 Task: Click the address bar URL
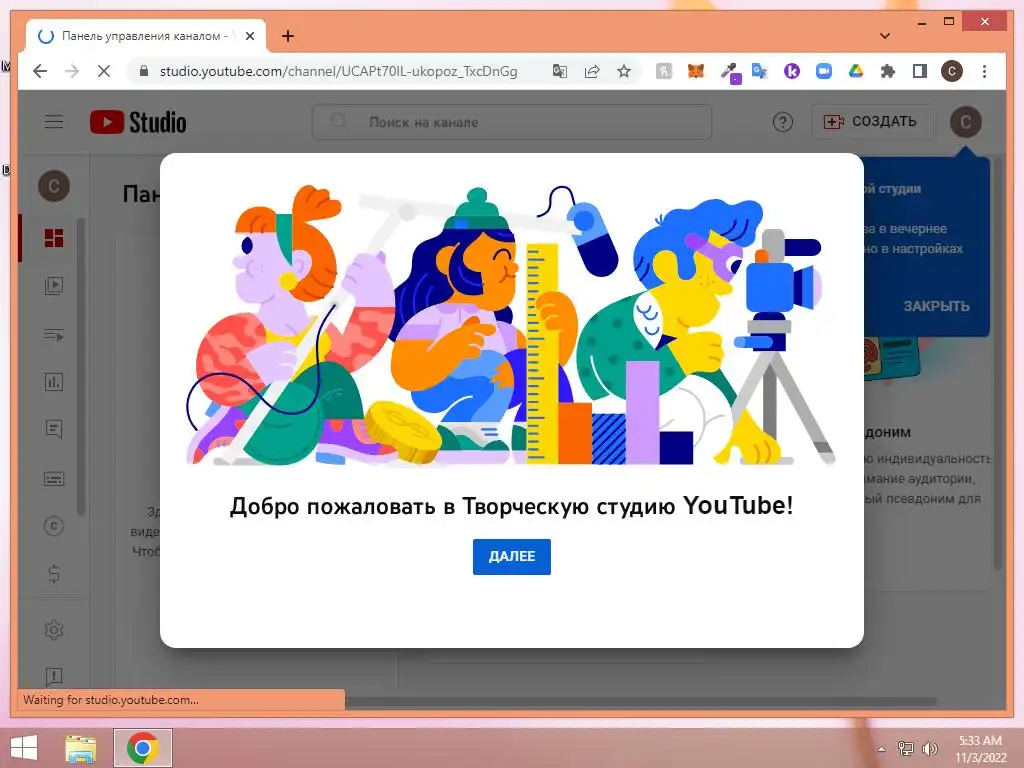coord(338,71)
